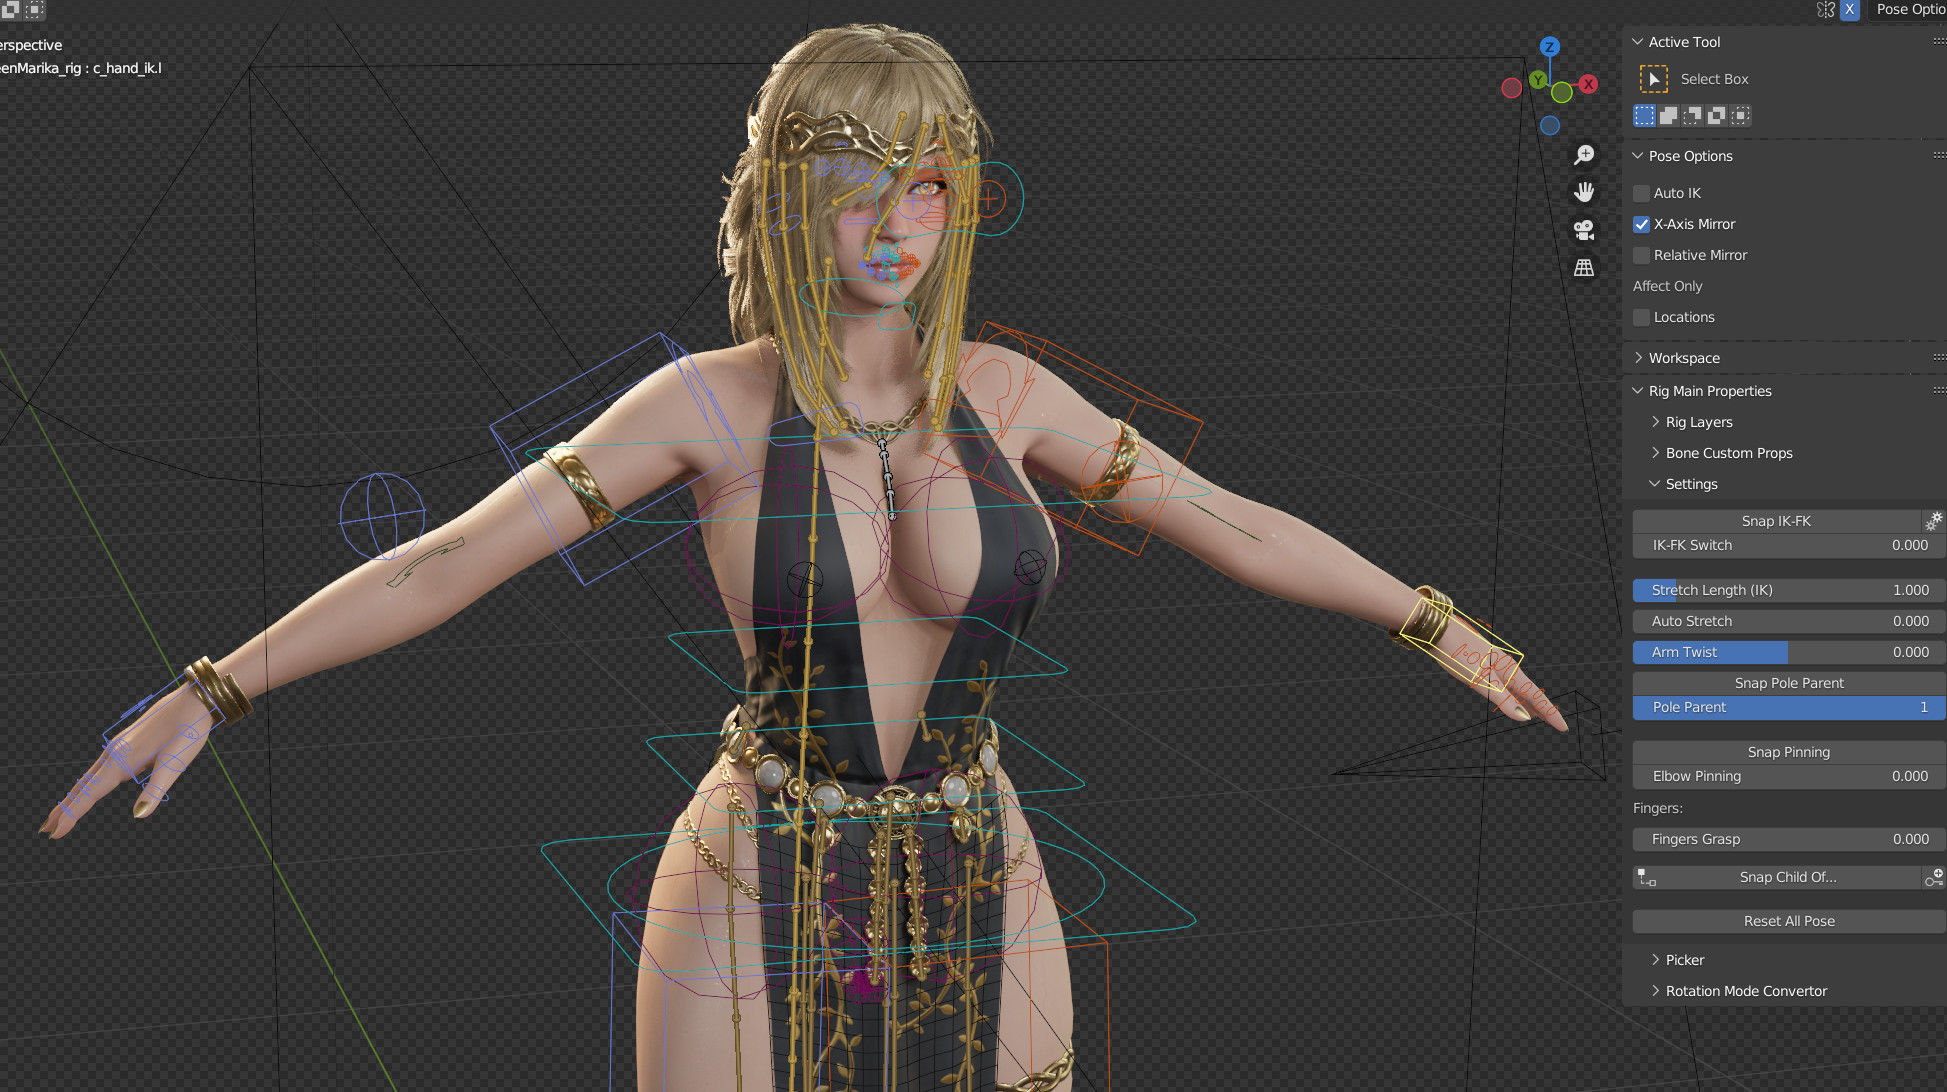Open the Pose Options header dropdown

pyautogui.click(x=1909, y=9)
